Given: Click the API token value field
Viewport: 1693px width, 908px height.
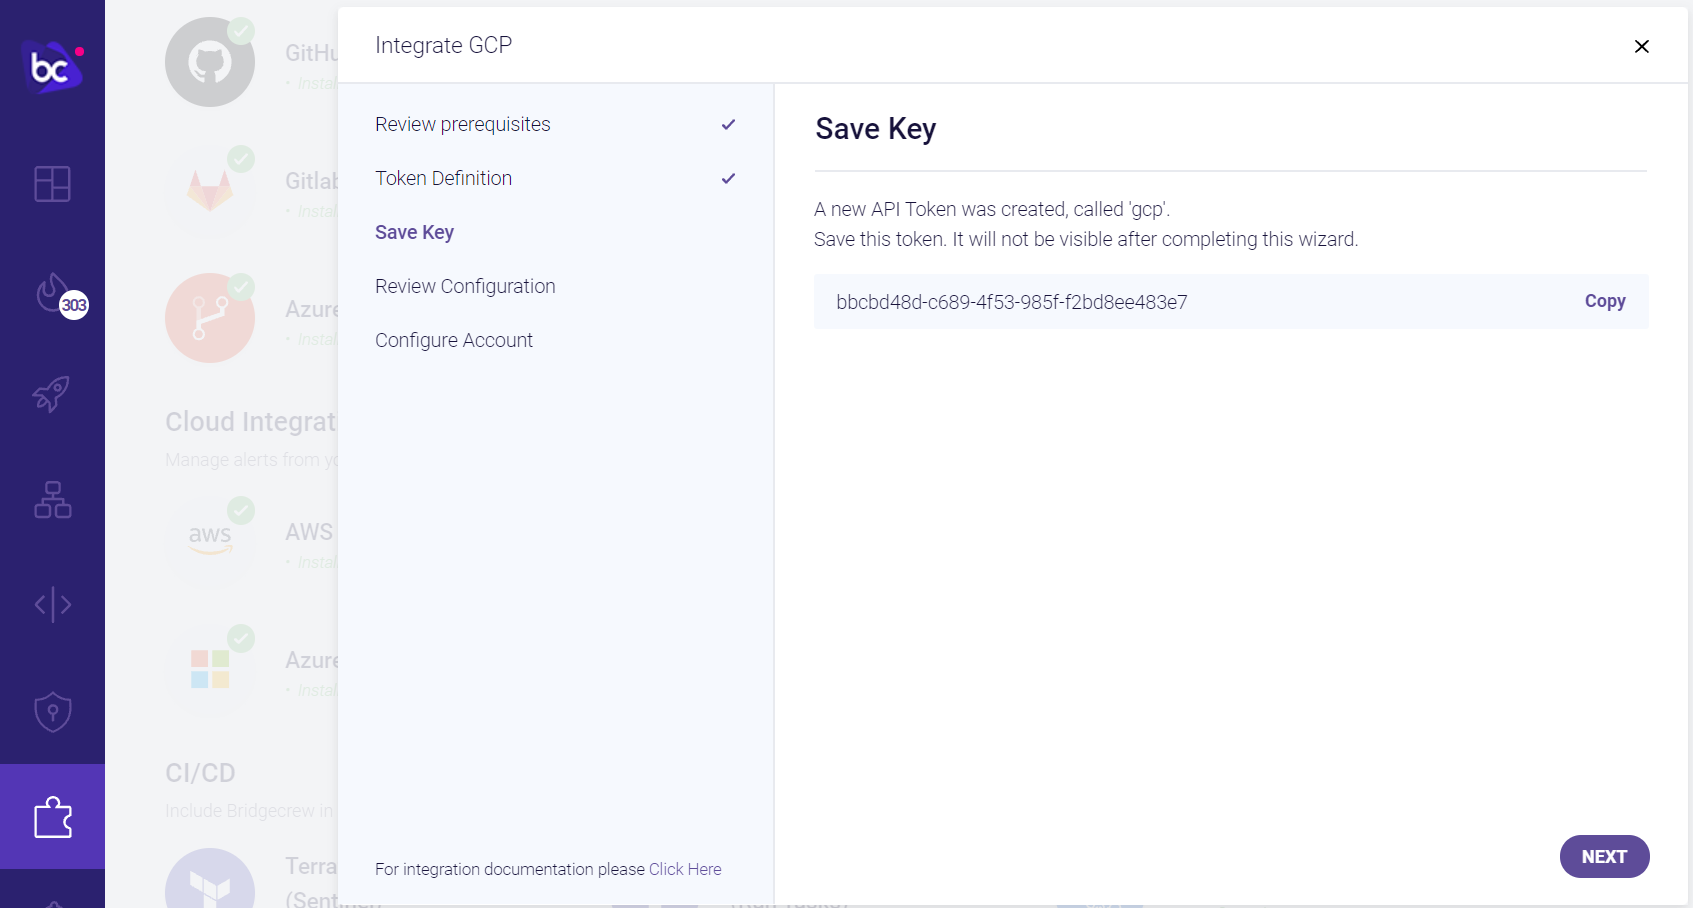Looking at the screenshot, I should 1231,302.
